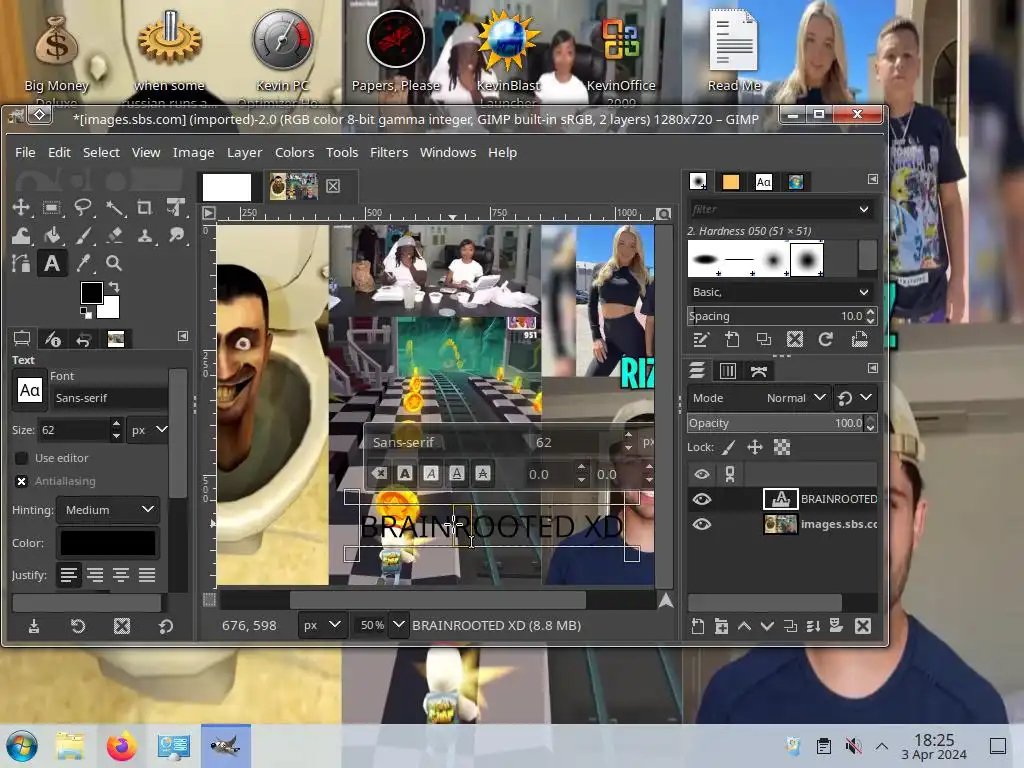Click the foreground color black swatch
Viewport: 1024px width, 768px height.
coord(91,293)
